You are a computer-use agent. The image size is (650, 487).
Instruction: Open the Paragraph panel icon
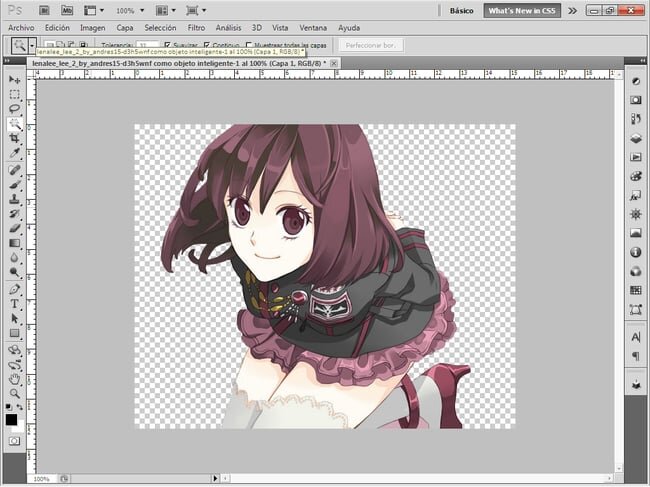(x=636, y=356)
